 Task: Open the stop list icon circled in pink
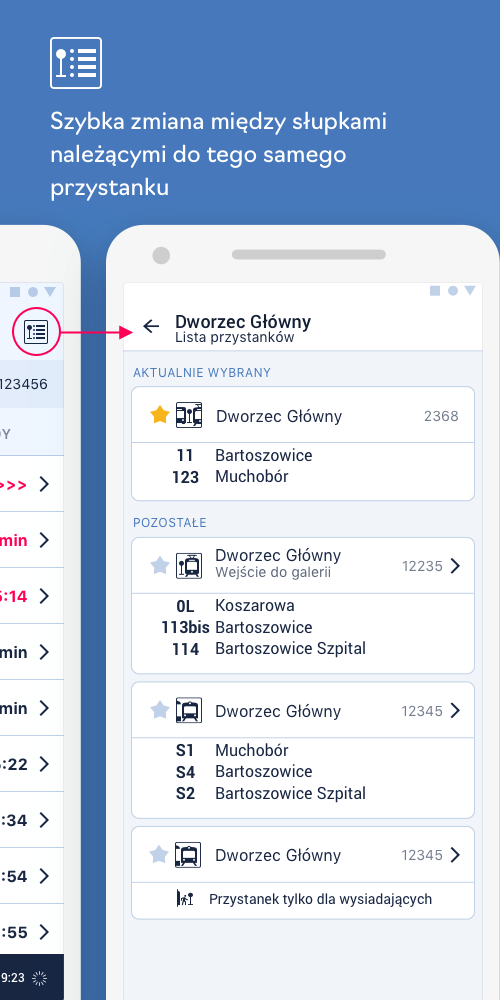(x=36, y=332)
